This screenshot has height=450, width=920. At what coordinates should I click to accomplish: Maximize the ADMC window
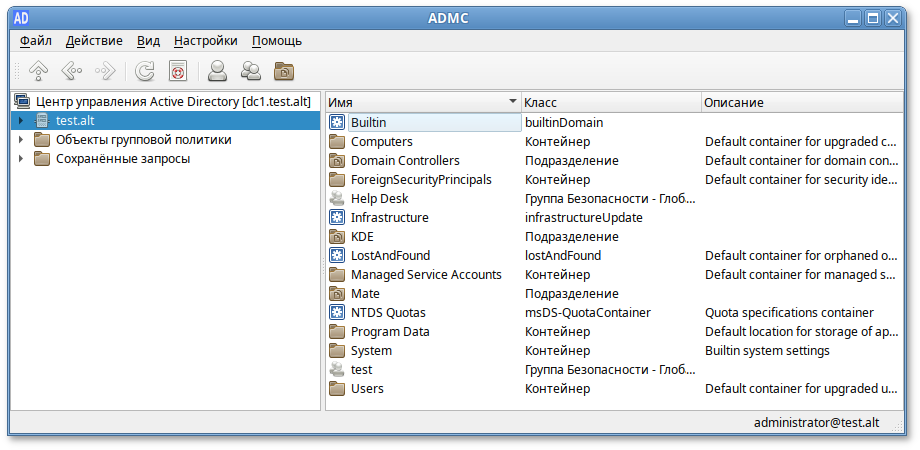(x=872, y=18)
